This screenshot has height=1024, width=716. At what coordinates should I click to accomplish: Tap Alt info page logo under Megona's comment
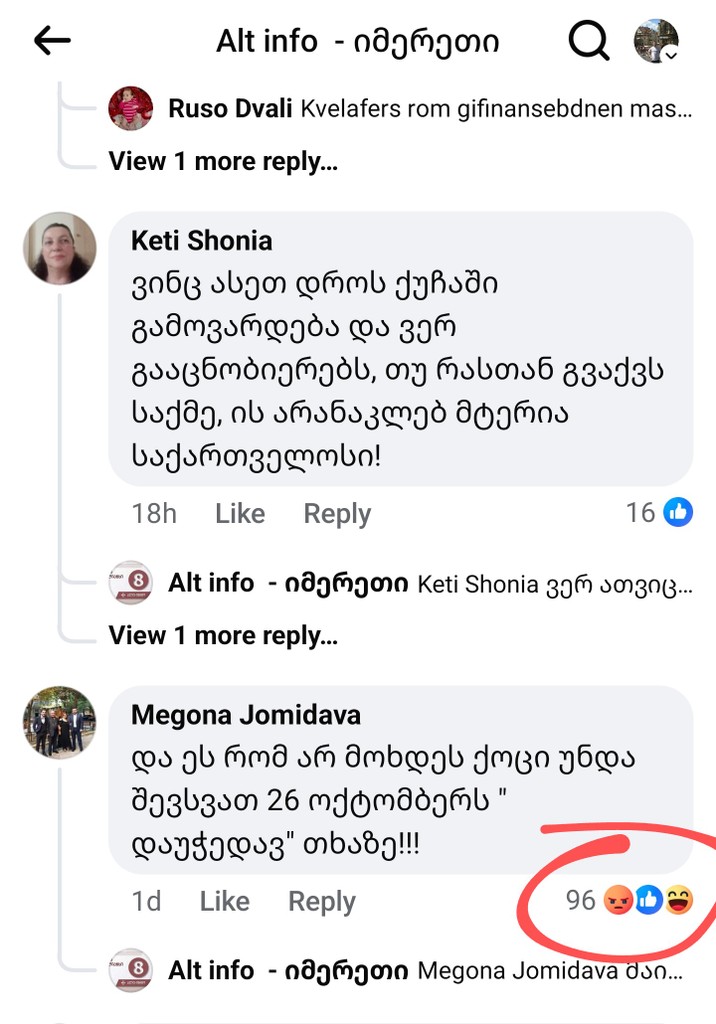tap(131, 969)
